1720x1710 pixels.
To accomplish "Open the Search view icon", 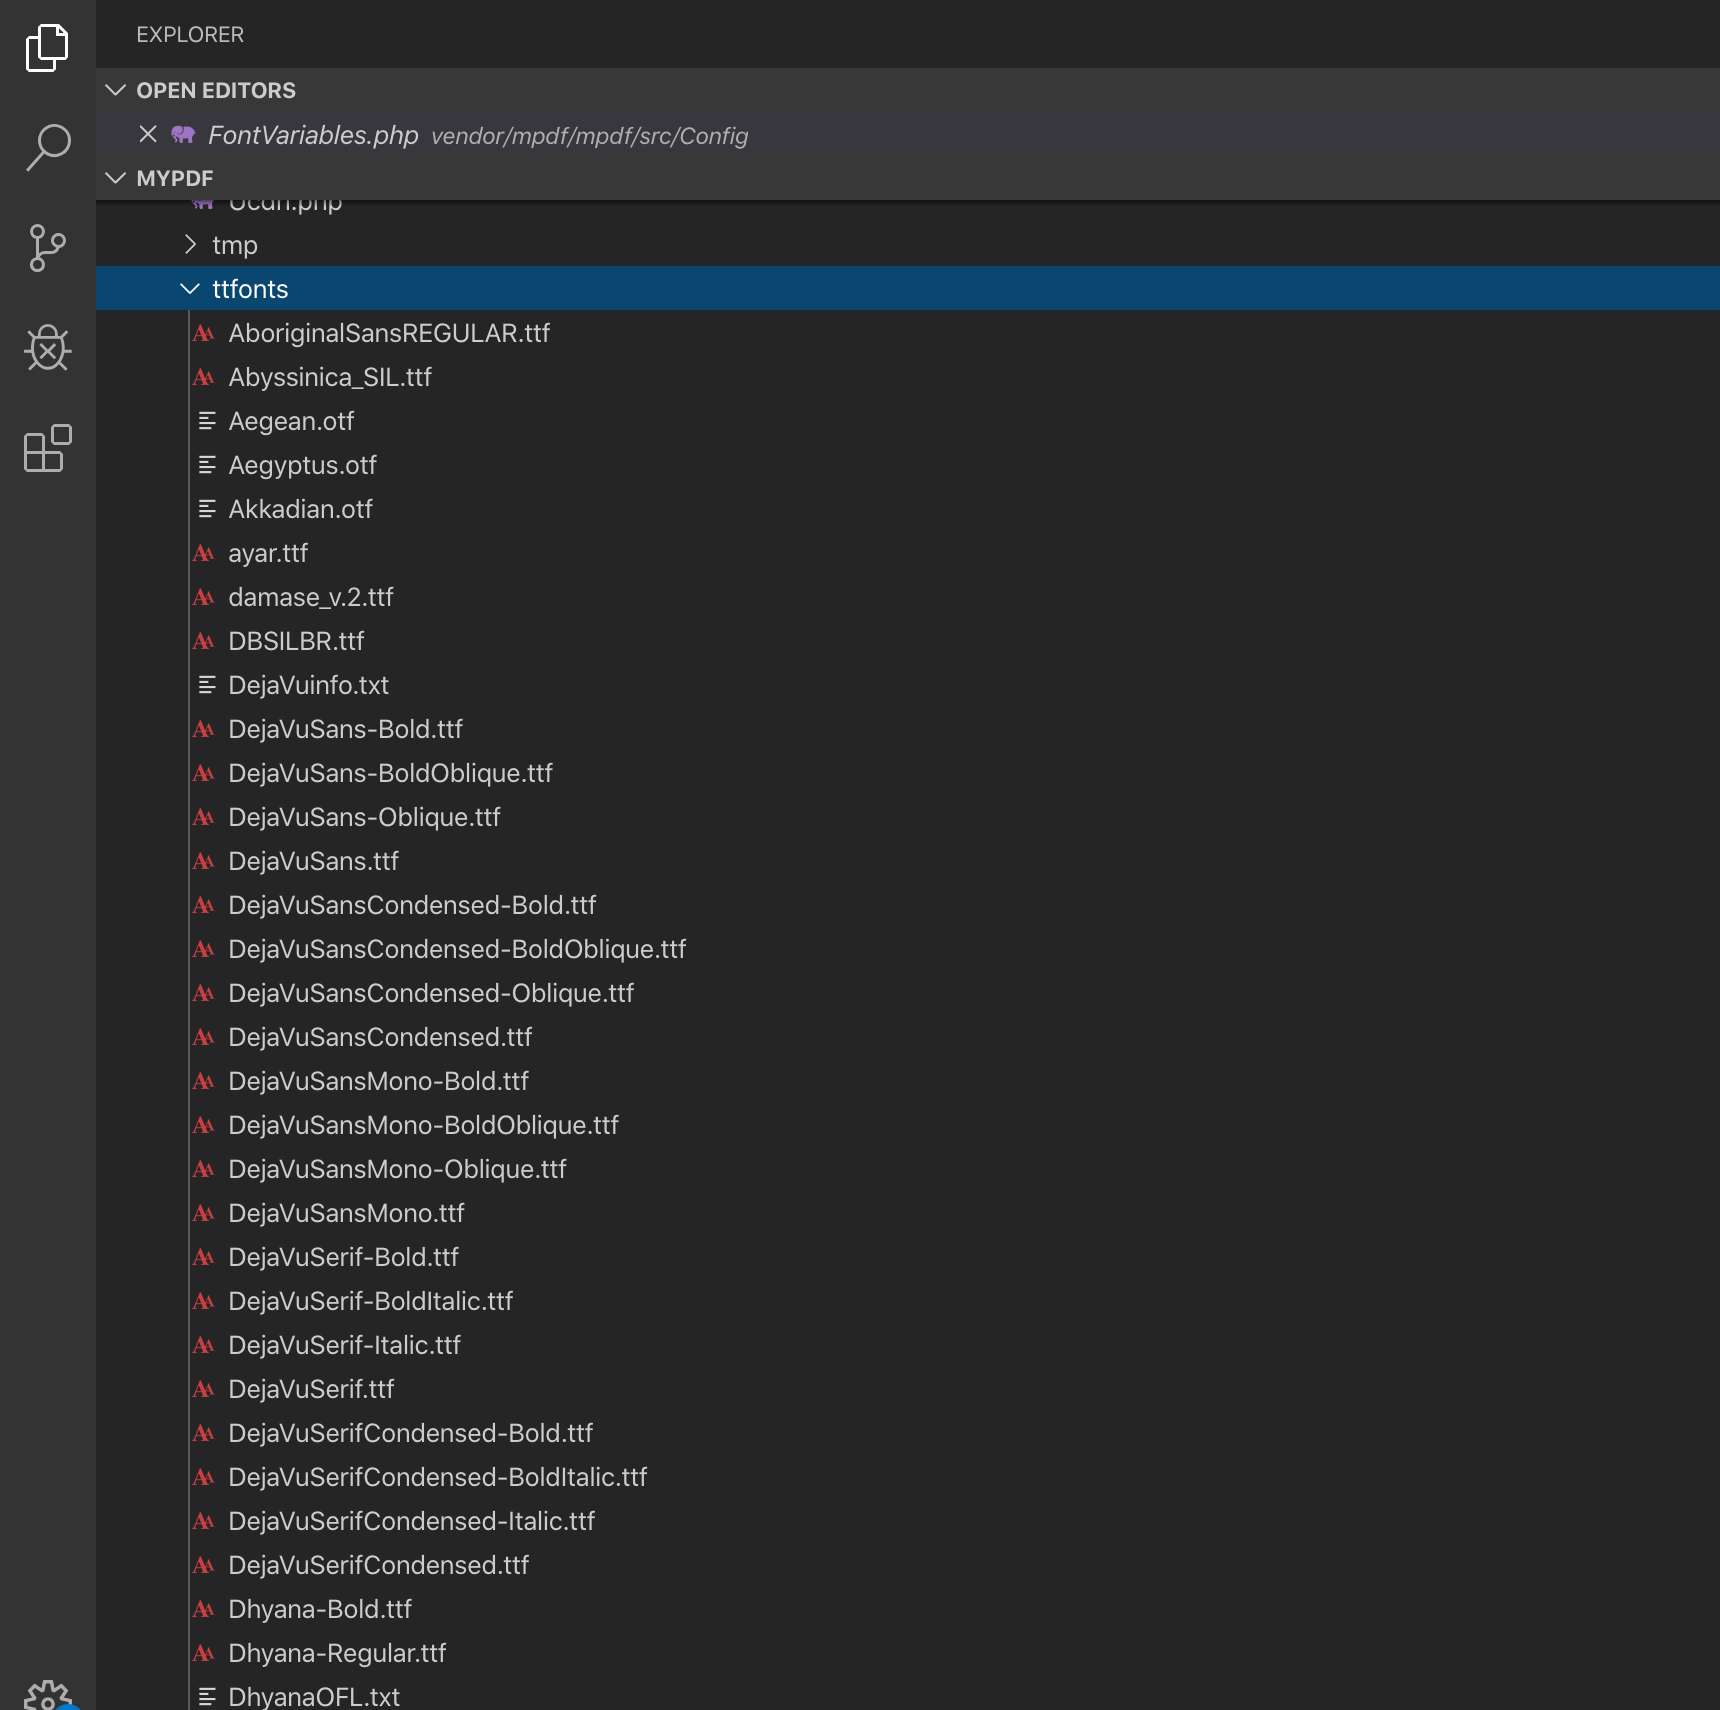I will click(x=47, y=148).
